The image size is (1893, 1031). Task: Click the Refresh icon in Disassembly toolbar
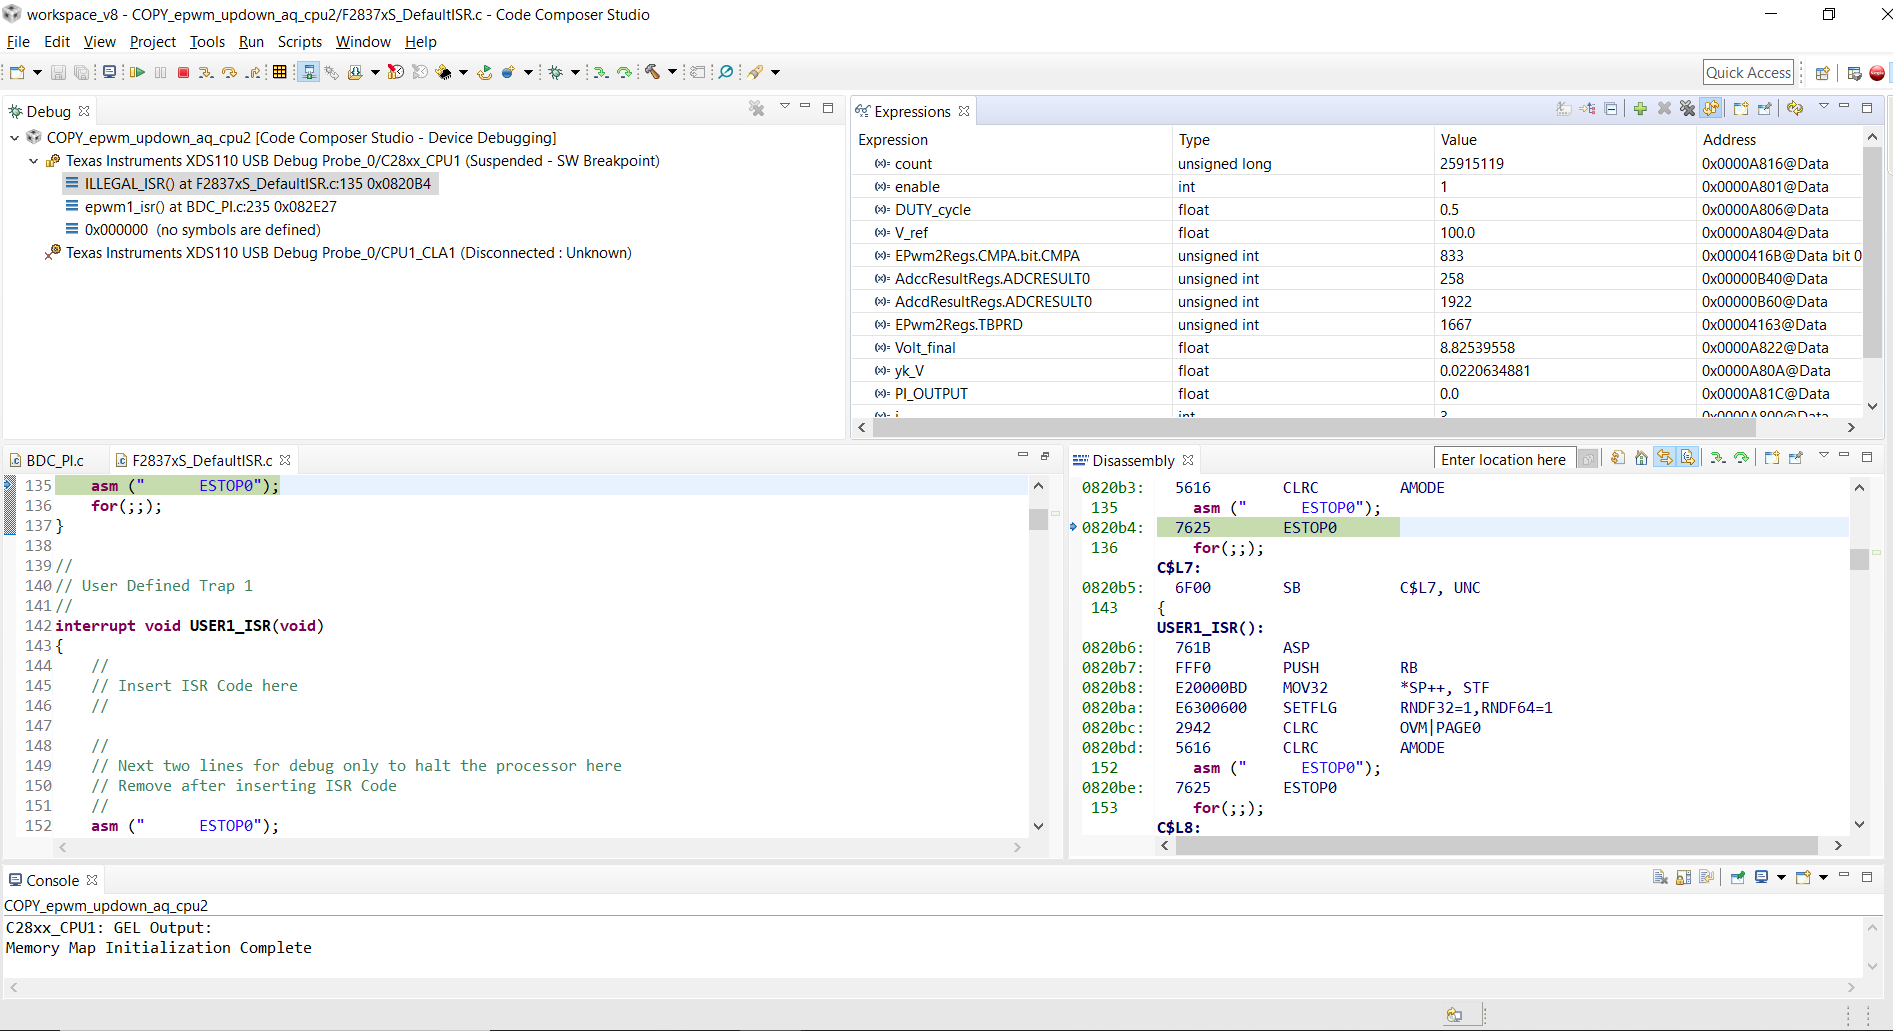click(1618, 458)
